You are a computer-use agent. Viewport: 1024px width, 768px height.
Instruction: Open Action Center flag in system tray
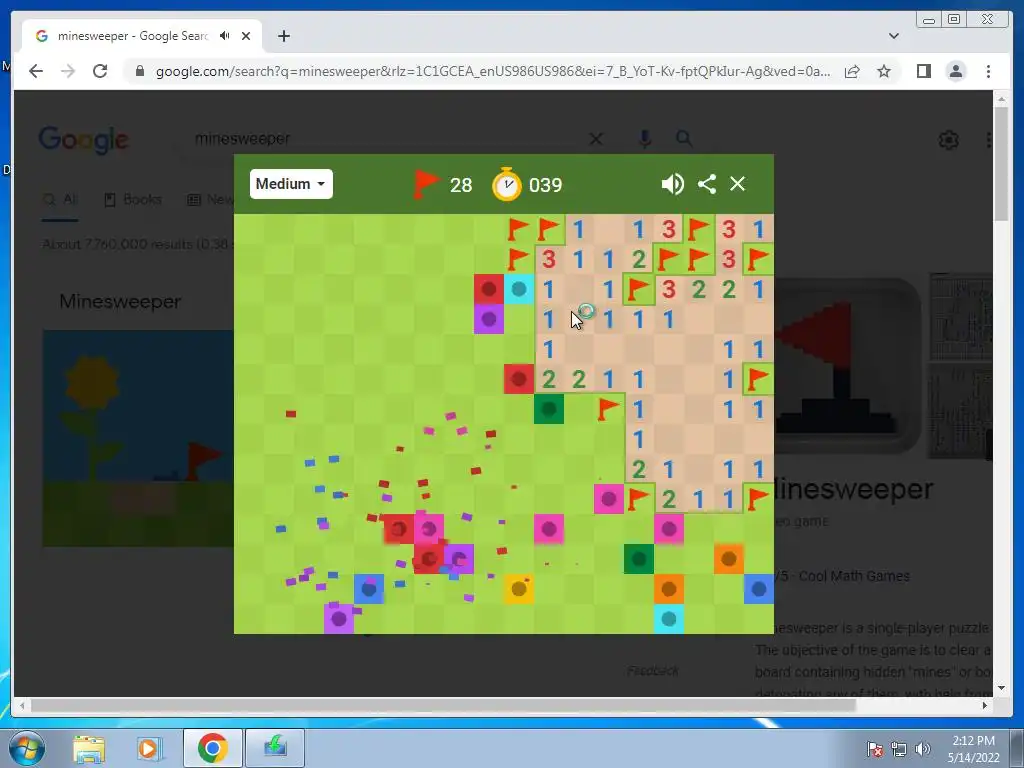[875, 749]
